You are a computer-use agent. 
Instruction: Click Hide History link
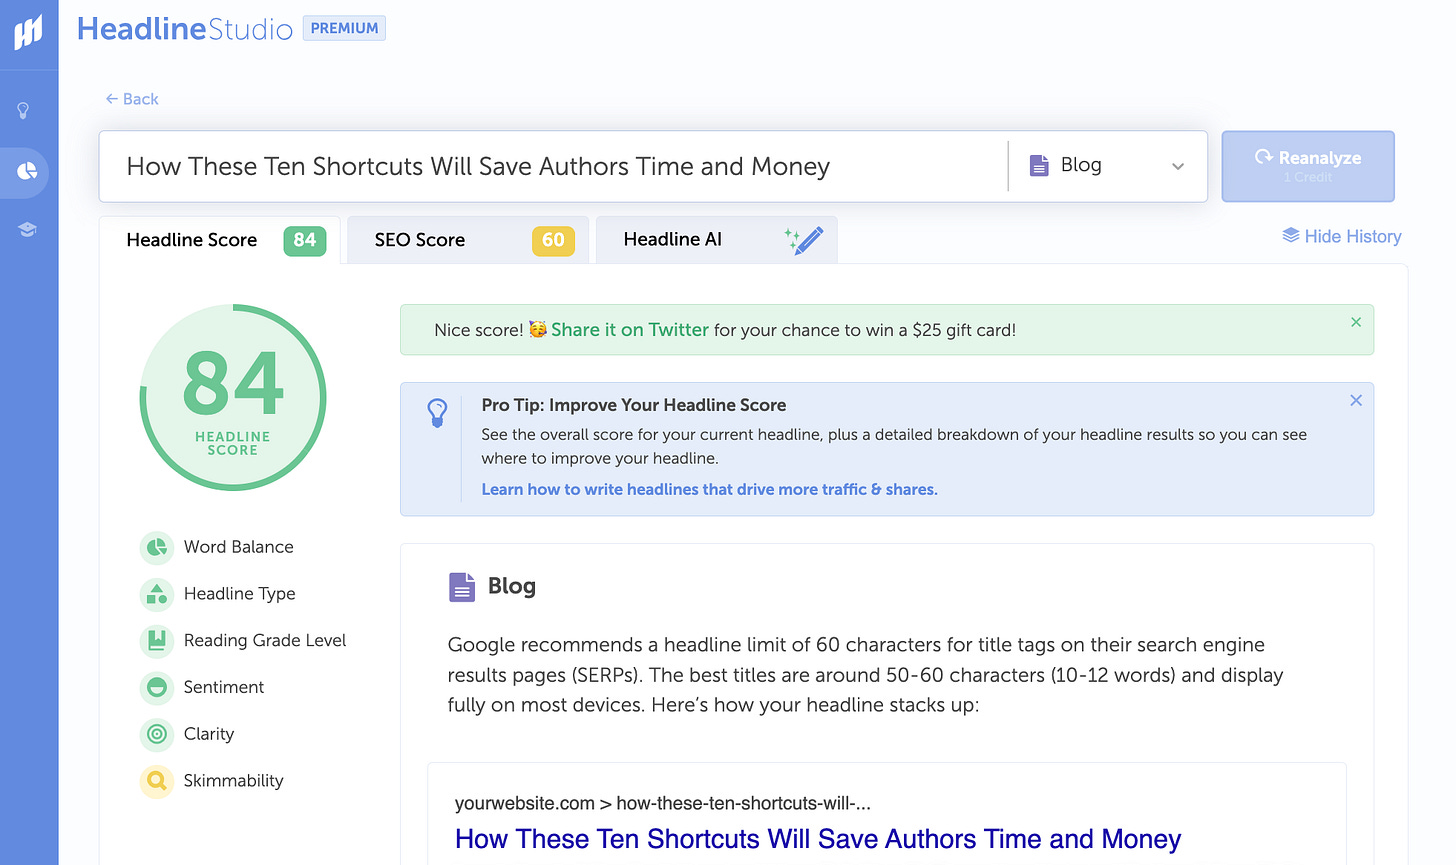tap(1342, 236)
